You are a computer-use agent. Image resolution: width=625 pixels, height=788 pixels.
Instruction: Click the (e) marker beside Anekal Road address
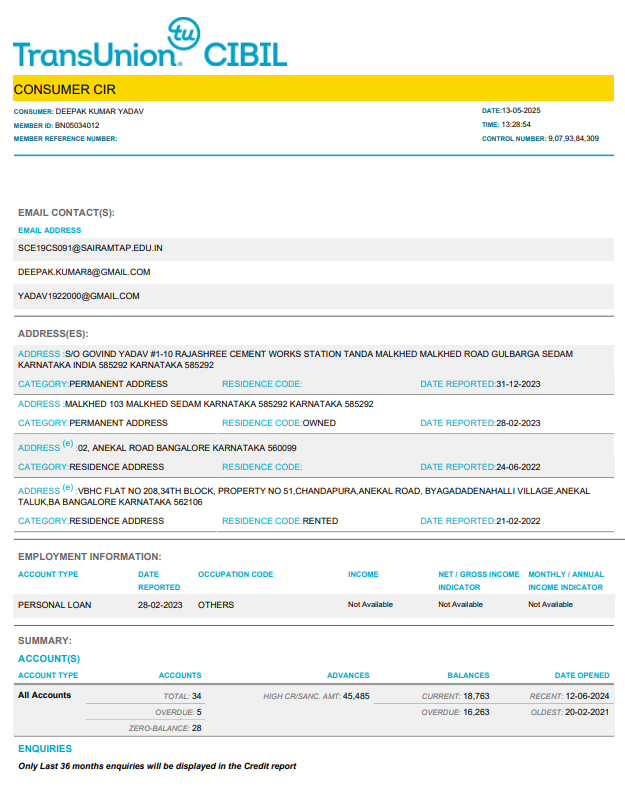point(68,444)
